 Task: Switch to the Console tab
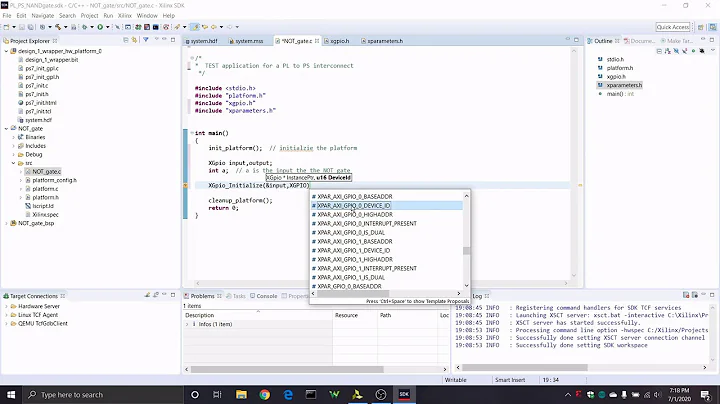click(x=264, y=296)
